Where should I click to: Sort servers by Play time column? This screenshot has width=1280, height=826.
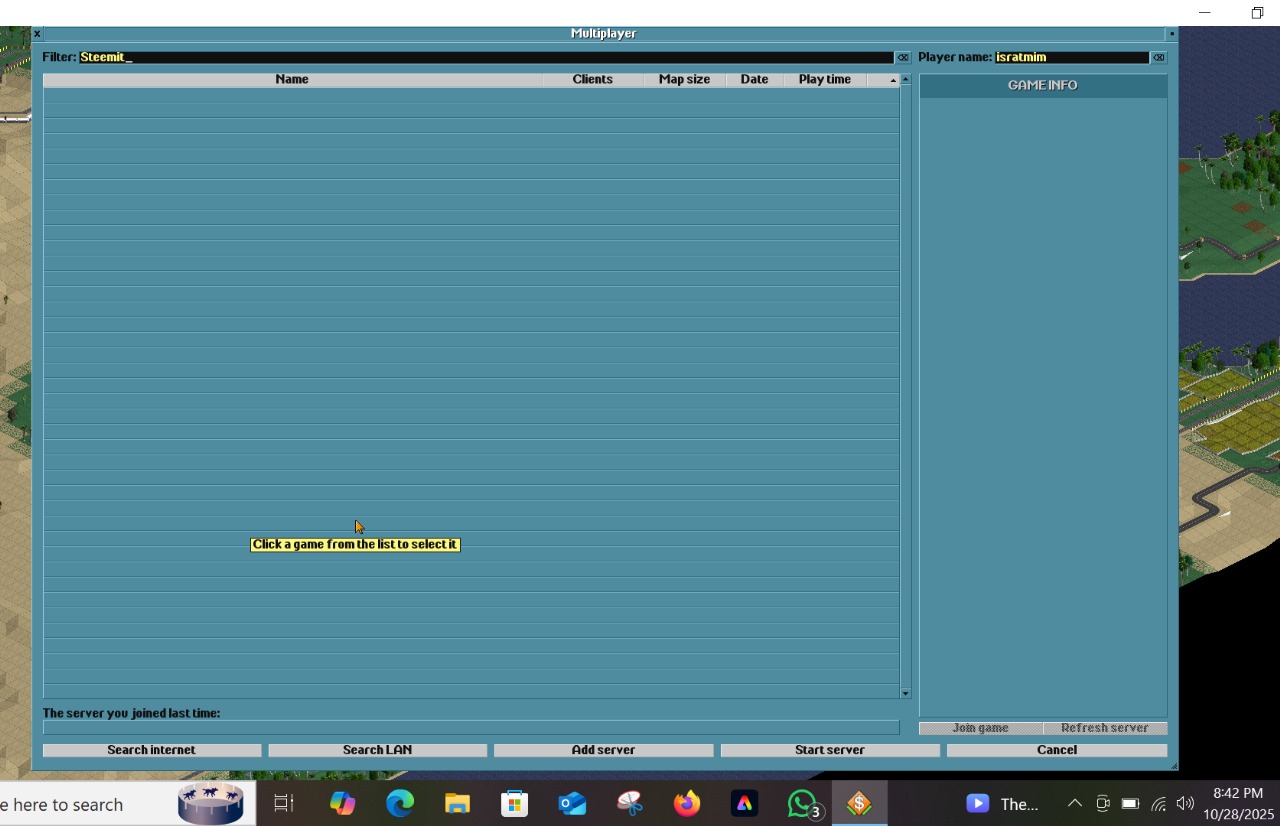(825, 80)
